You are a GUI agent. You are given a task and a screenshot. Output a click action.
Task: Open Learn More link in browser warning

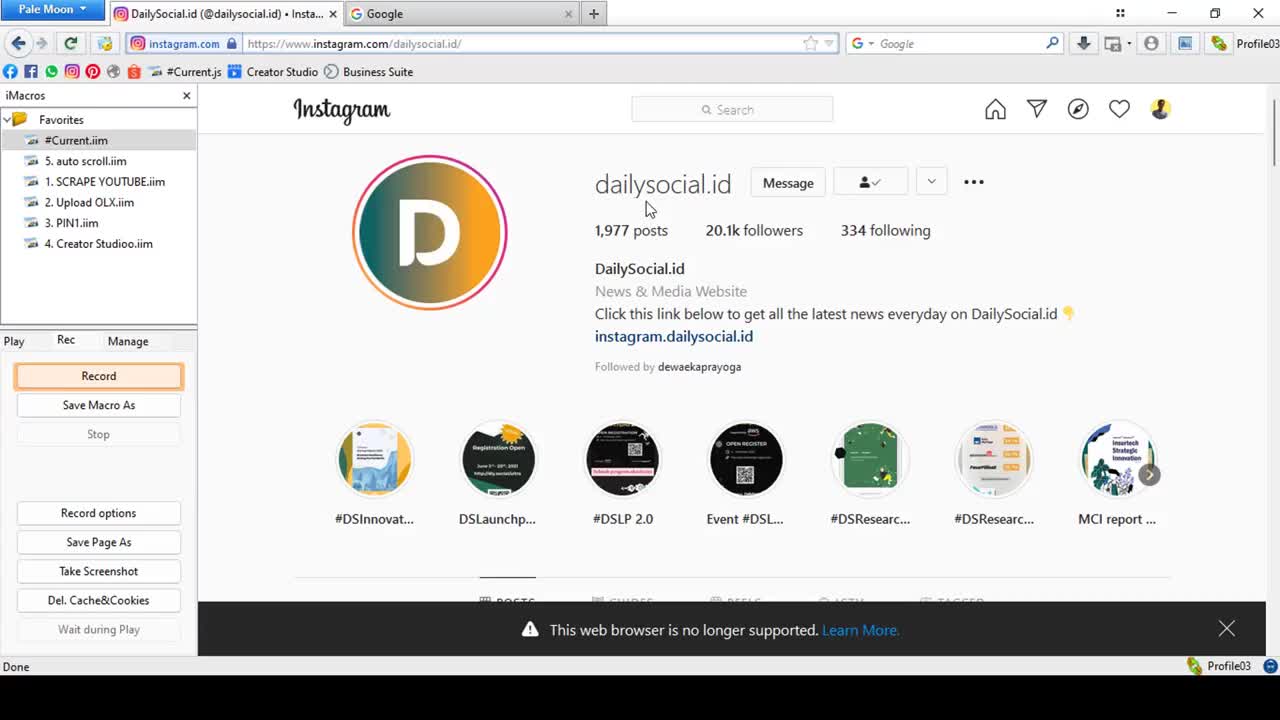point(861,630)
